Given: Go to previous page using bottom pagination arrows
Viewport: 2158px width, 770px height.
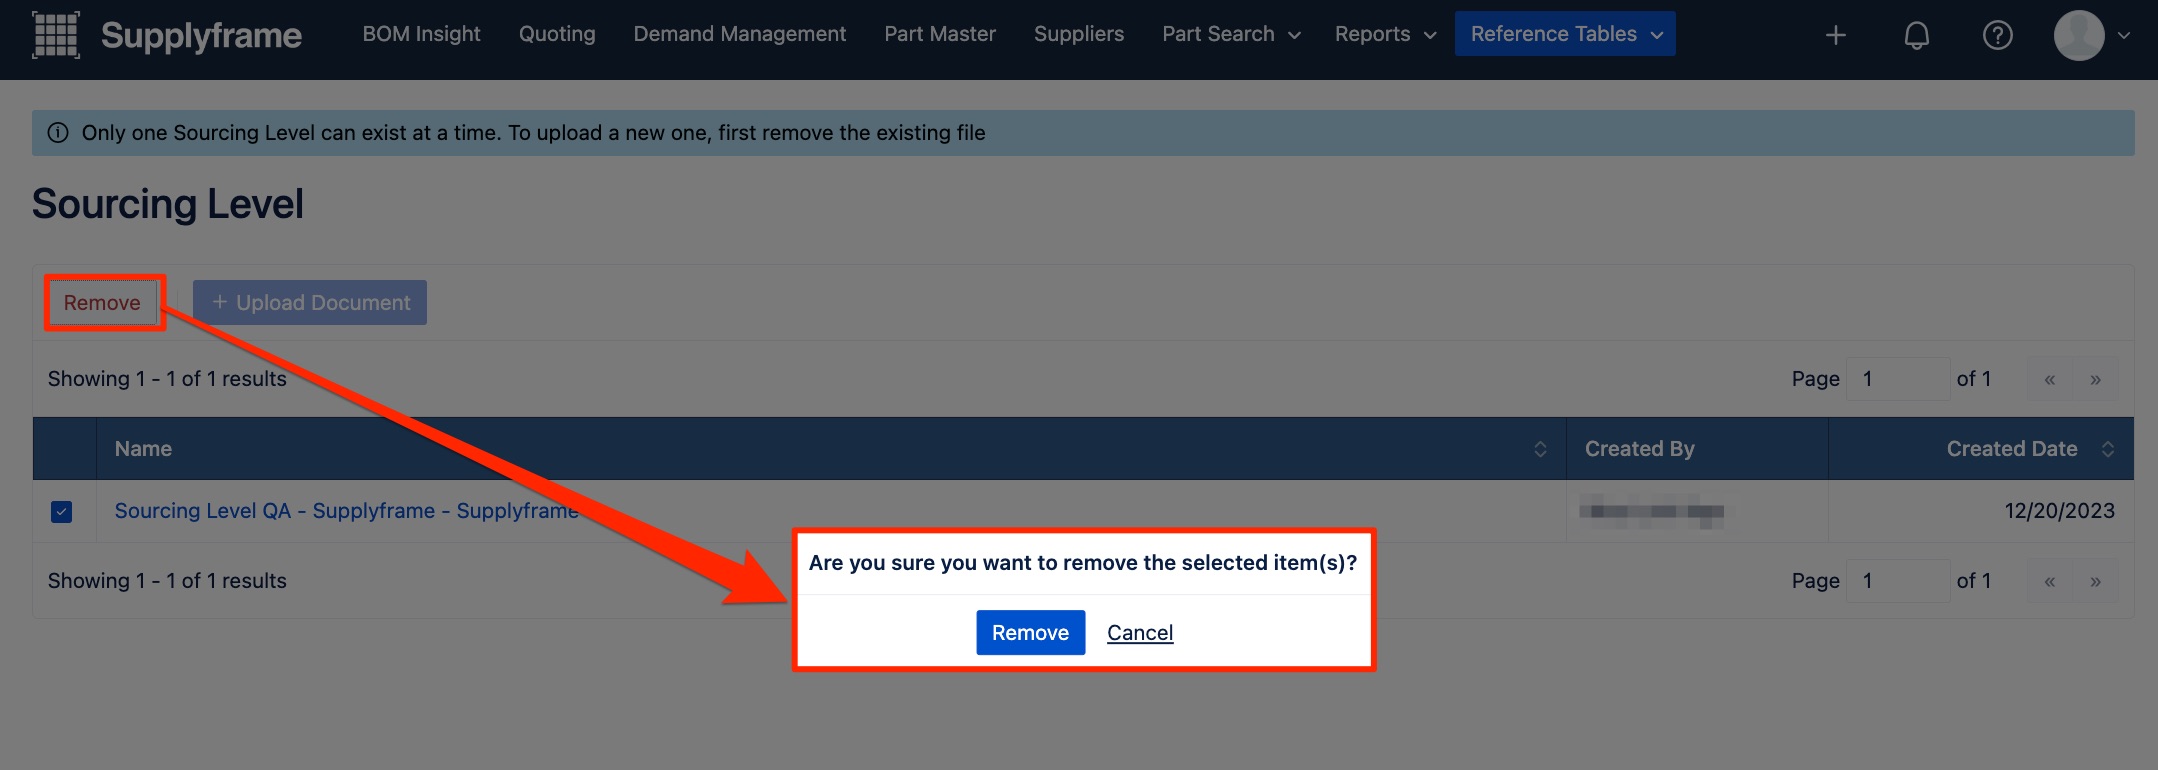Looking at the screenshot, I should 2049,581.
